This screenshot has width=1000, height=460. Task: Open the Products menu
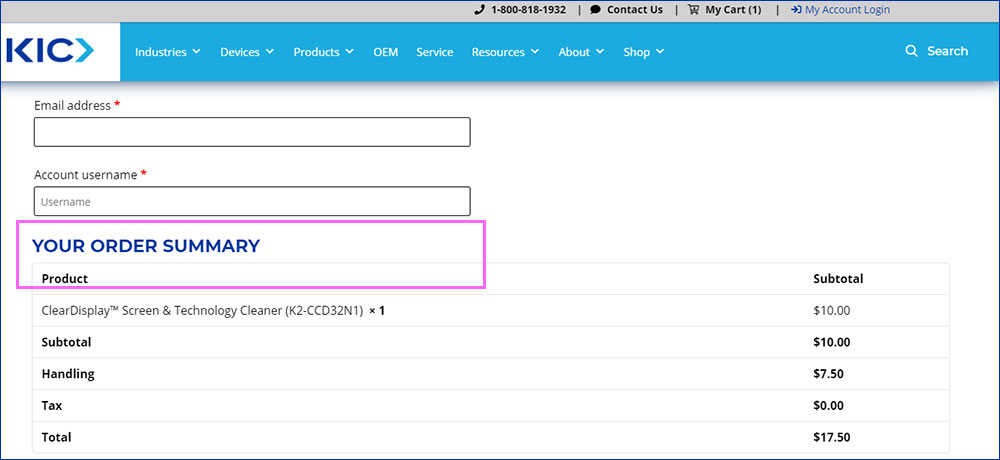[316, 52]
